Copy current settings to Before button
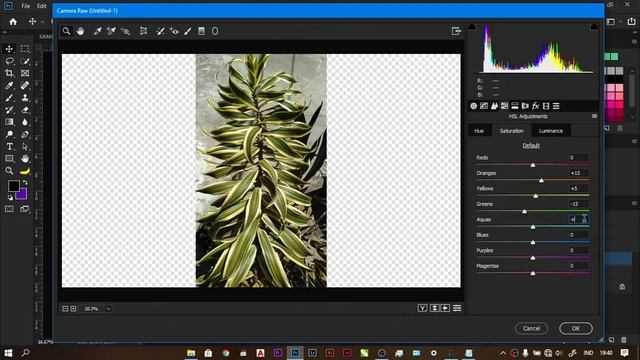The height and width of the screenshot is (360, 640). tap(445, 308)
